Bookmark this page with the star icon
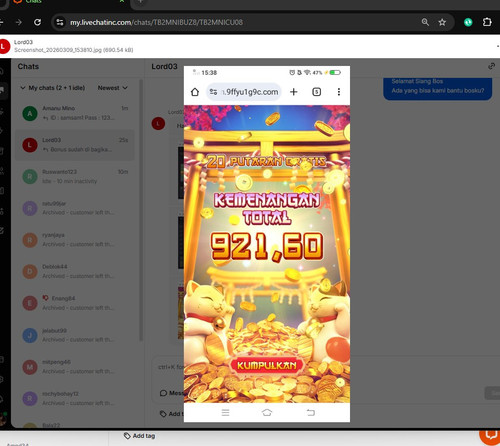Viewport: 500px width, 446px height. [442, 22]
